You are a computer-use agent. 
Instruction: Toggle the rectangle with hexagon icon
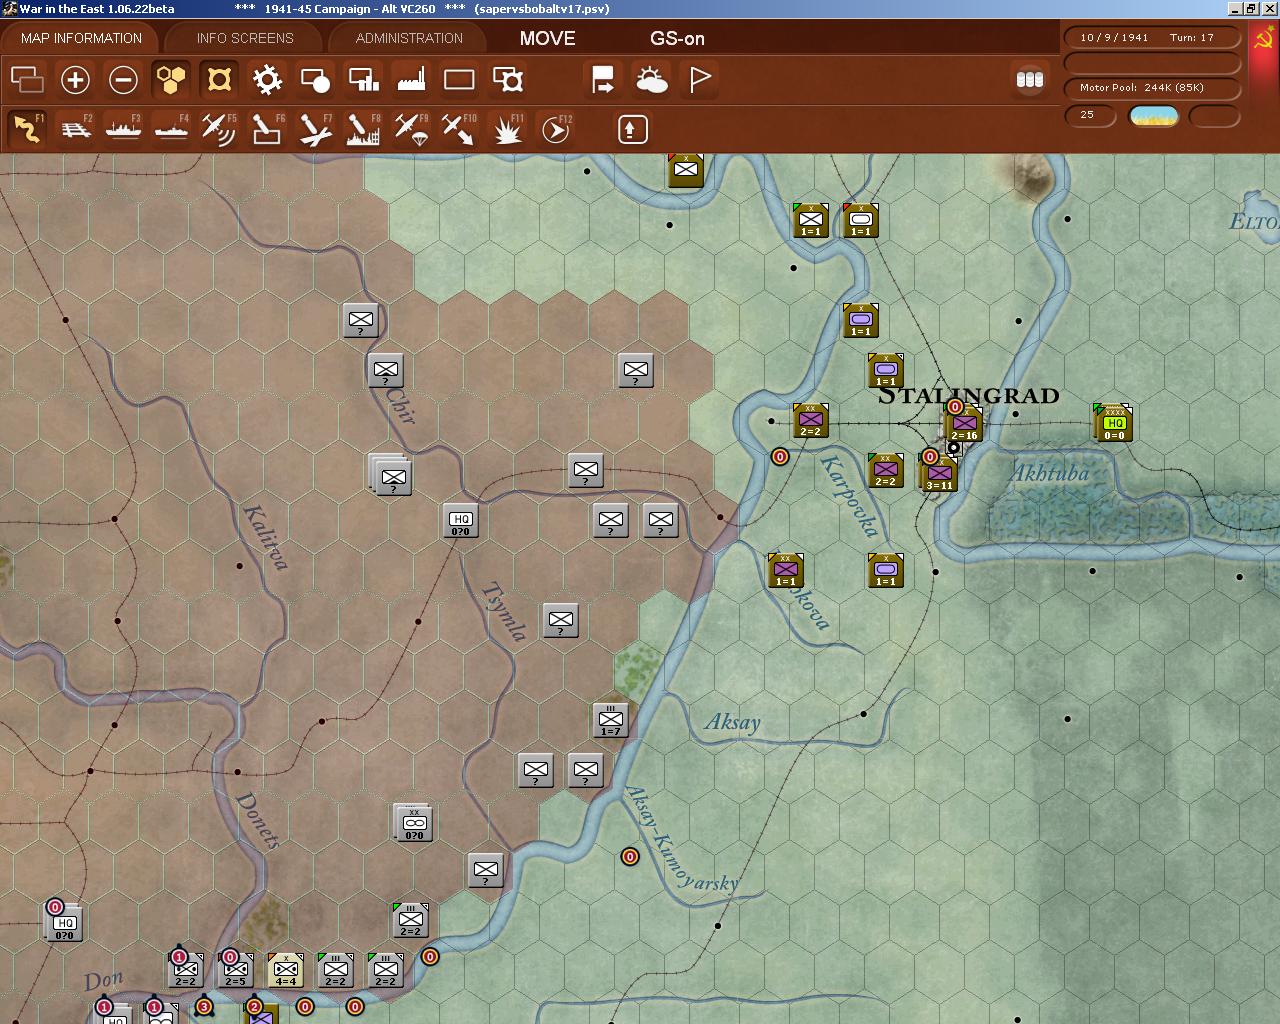click(x=507, y=79)
